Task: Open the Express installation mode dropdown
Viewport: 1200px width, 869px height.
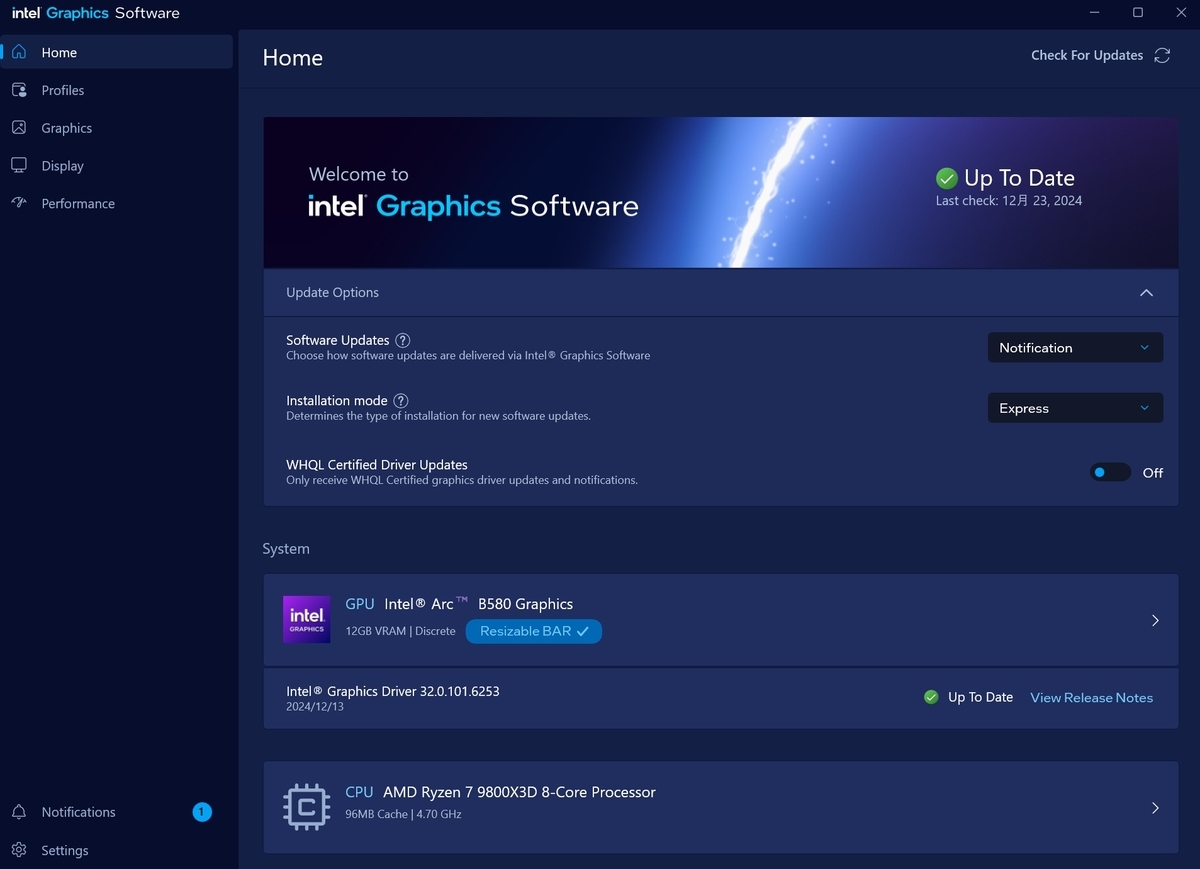Action: pyautogui.click(x=1075, y=408)
